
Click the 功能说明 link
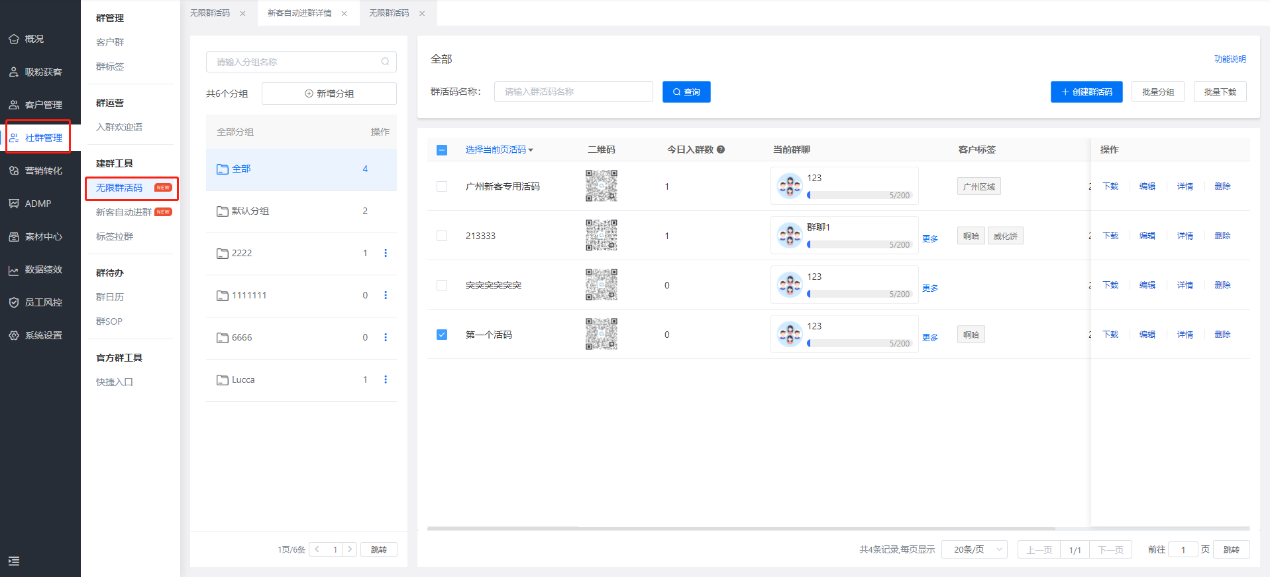click(x=1230, y=59)
